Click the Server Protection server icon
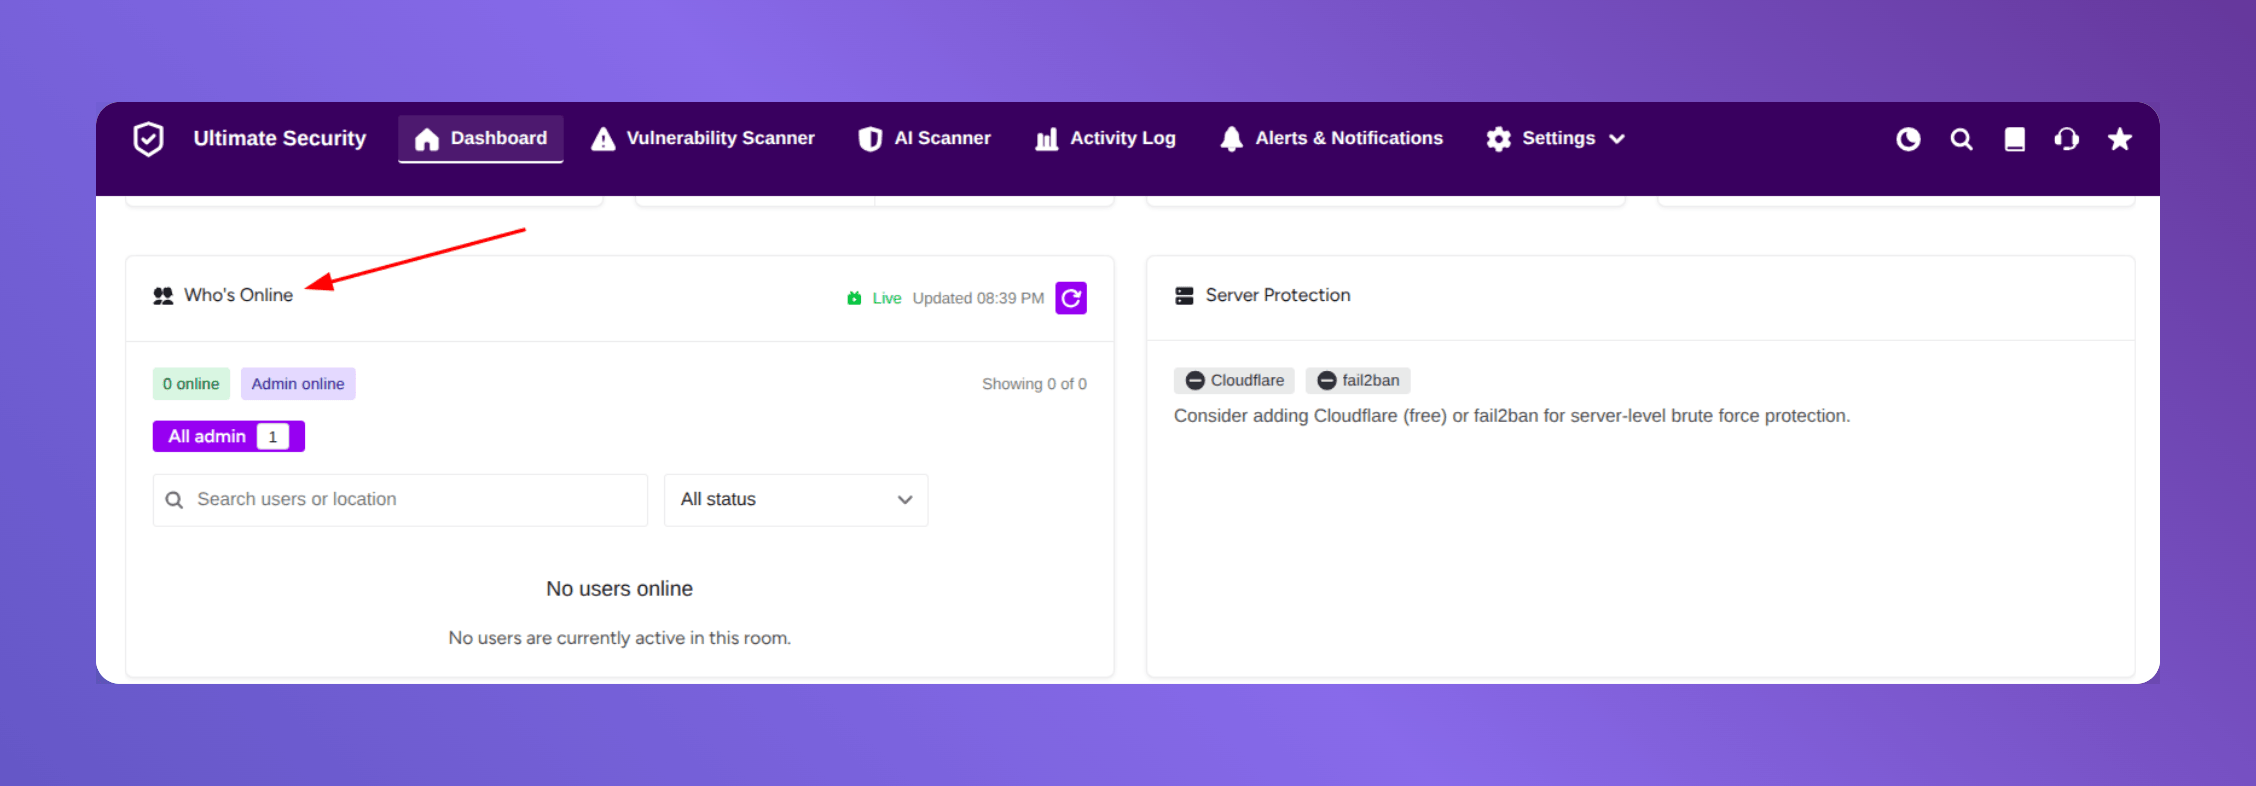 (1184, 296)
